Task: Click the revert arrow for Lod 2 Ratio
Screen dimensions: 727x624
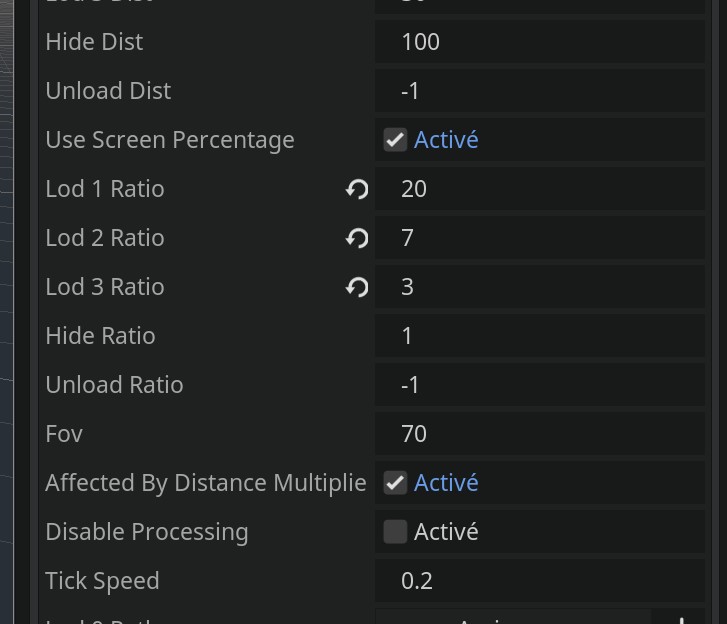Action: [x=357, y=238]
